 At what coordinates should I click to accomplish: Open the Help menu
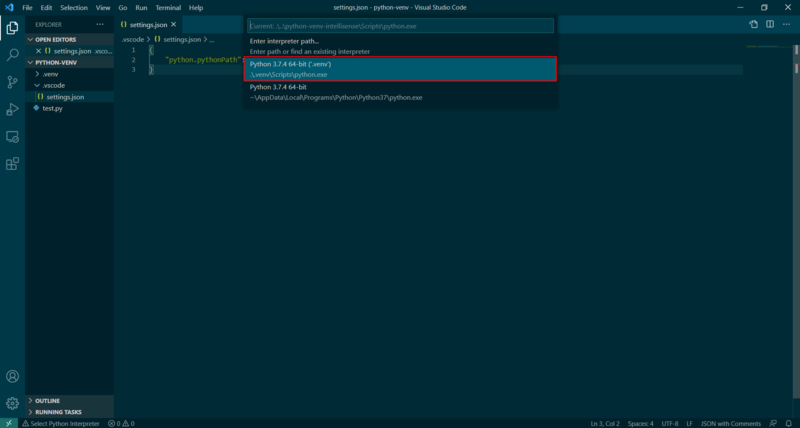(x=196, y=8)
